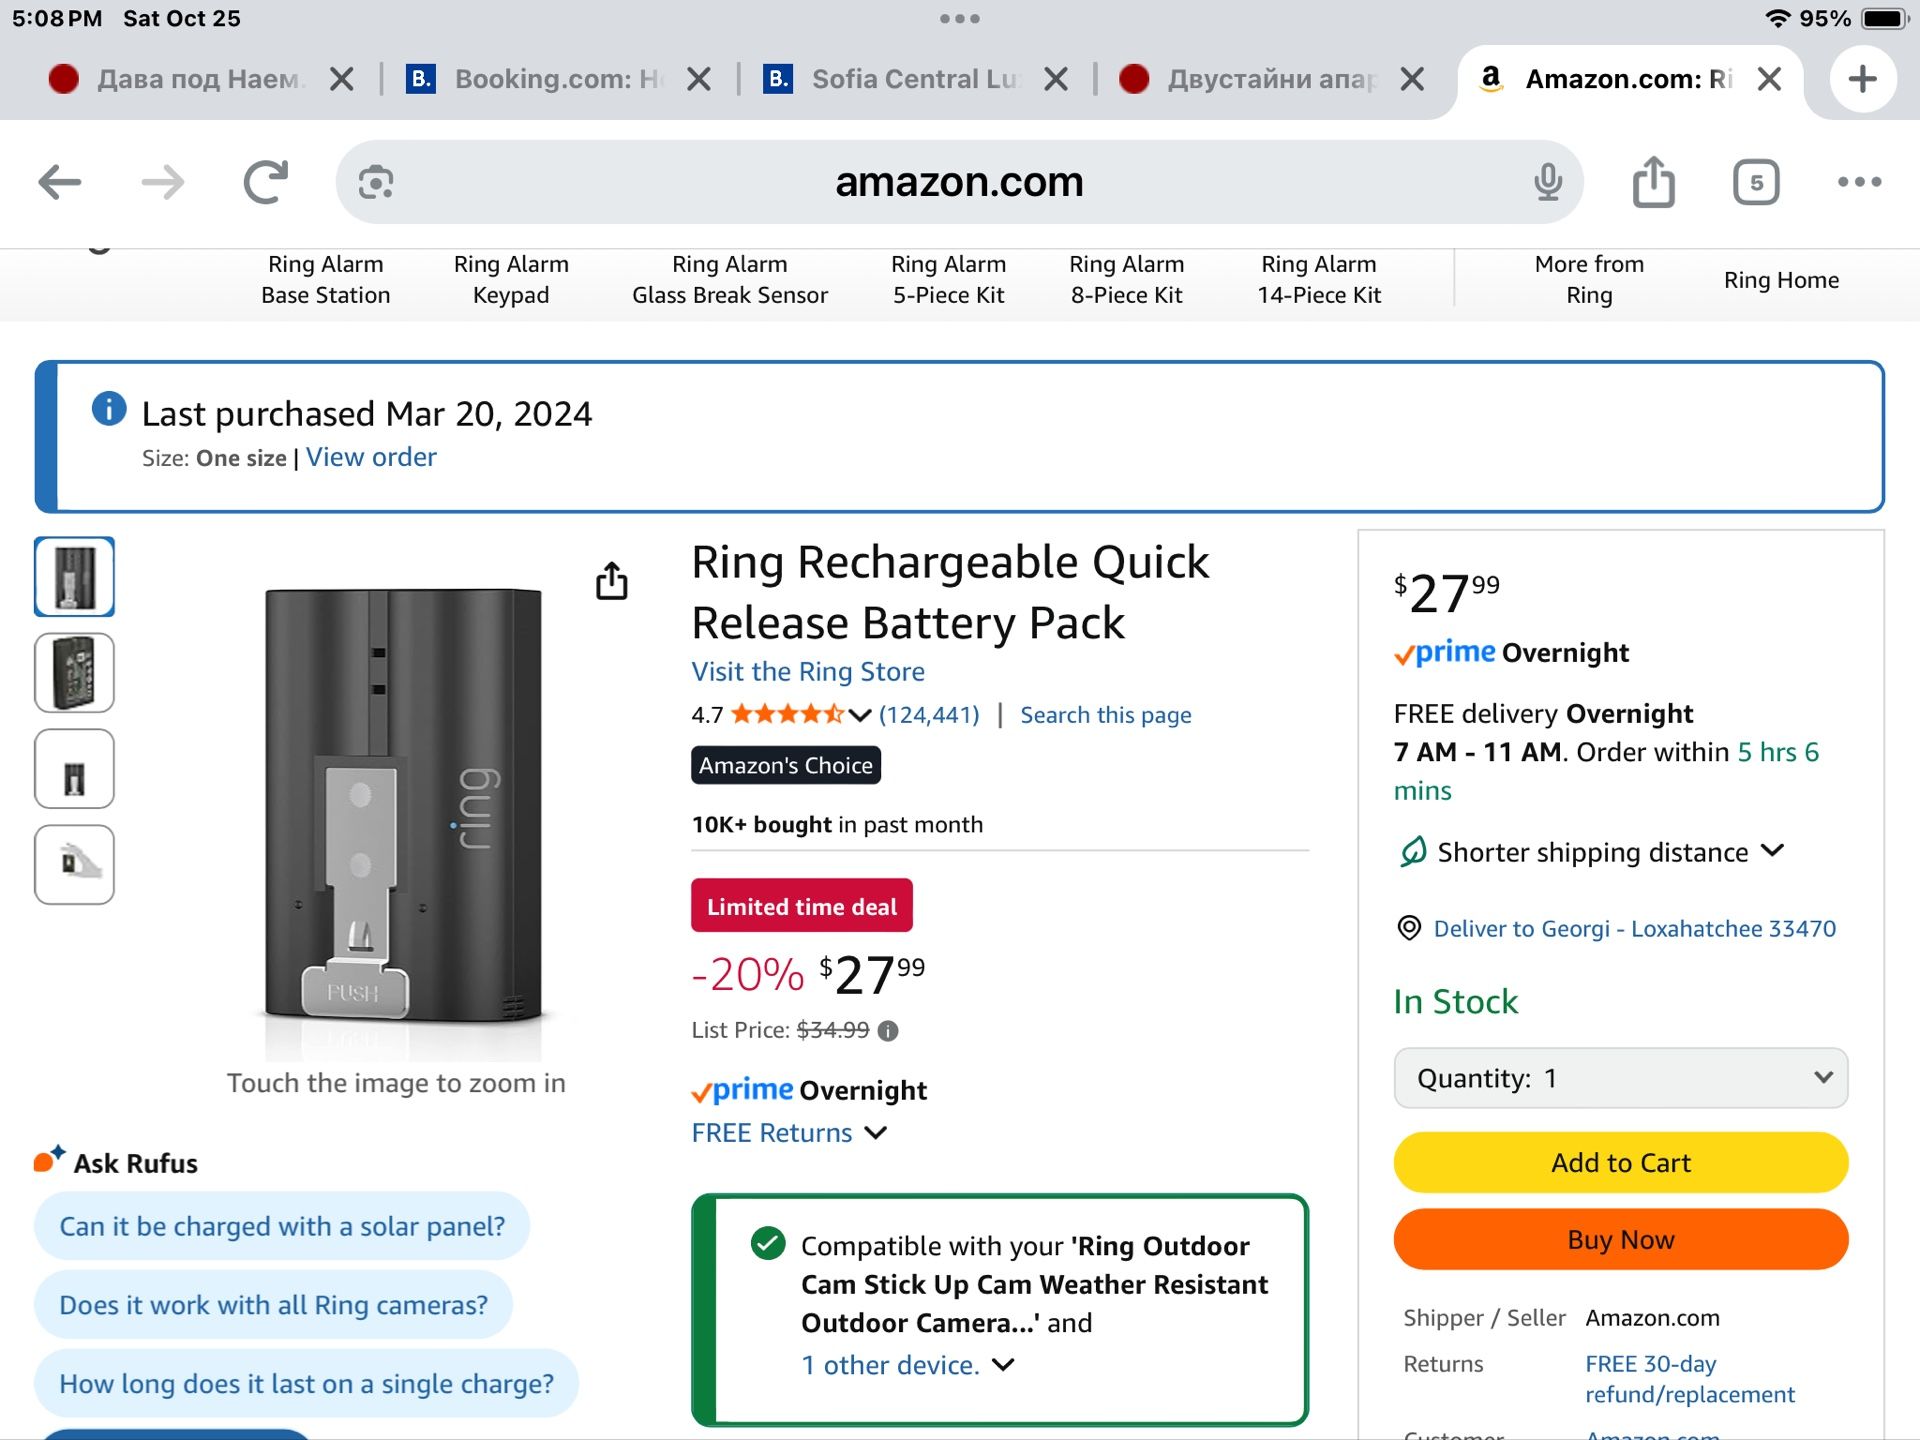Screen dimensions: 1920x1440
Task: Open the Visit the Ring Store link
Action: pyautogui.click(x=806, y=671)
